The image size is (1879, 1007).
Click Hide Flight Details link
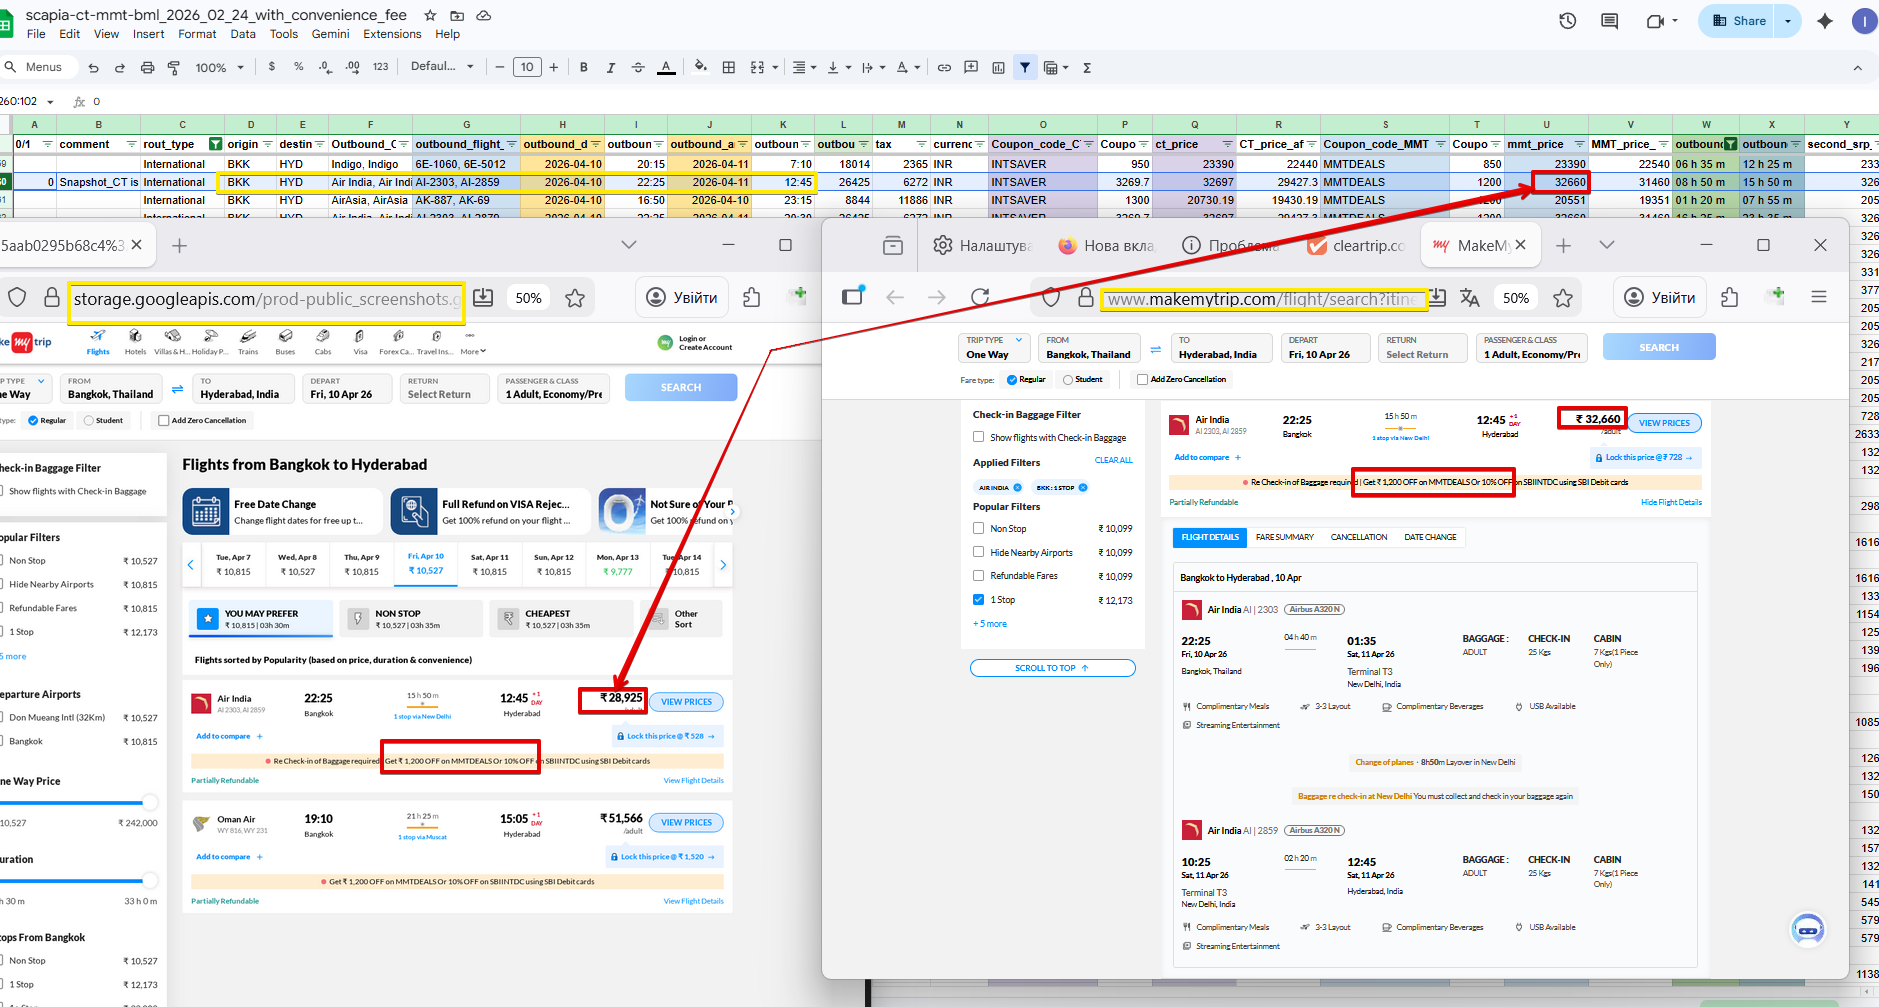pyautogui.click(x=1671, y=502)
